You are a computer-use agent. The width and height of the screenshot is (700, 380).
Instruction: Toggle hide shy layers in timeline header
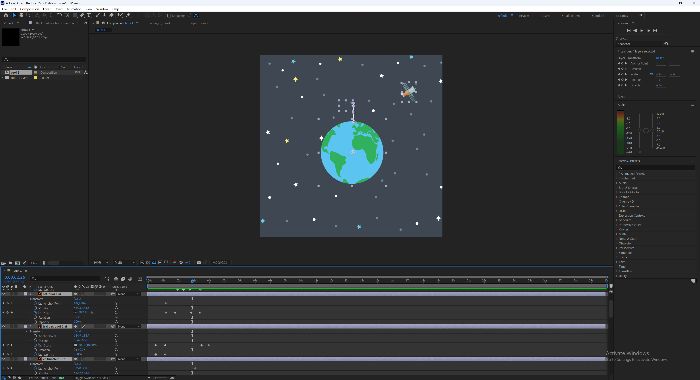point(116,279)
